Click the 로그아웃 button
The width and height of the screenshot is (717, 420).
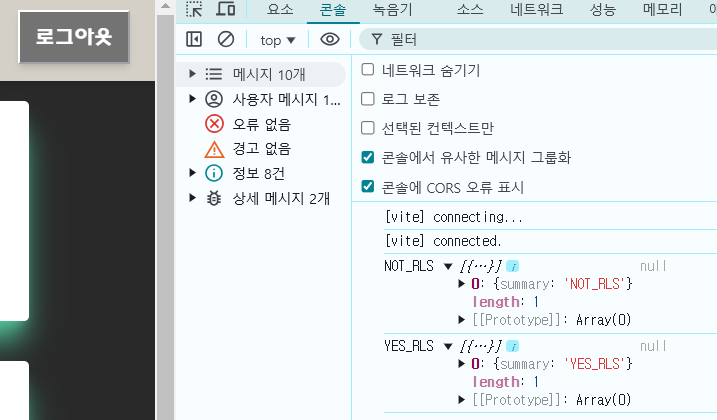[74, 37]
